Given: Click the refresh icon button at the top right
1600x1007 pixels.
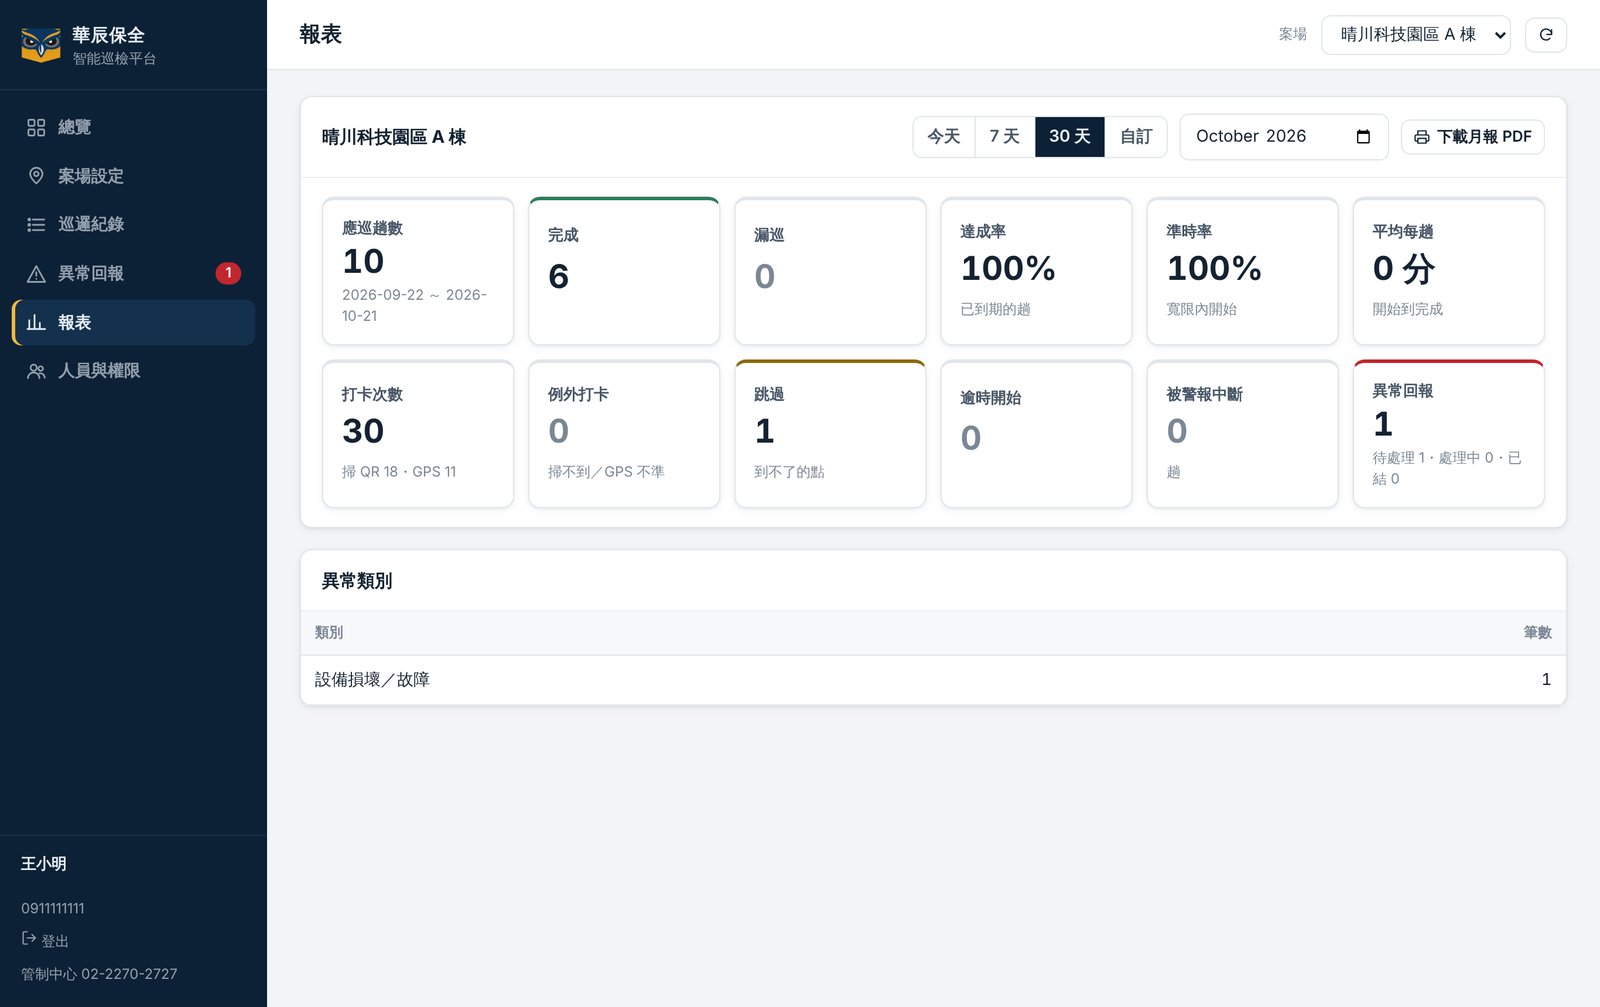Looking at the screenshot, I should click(1546, 35).
